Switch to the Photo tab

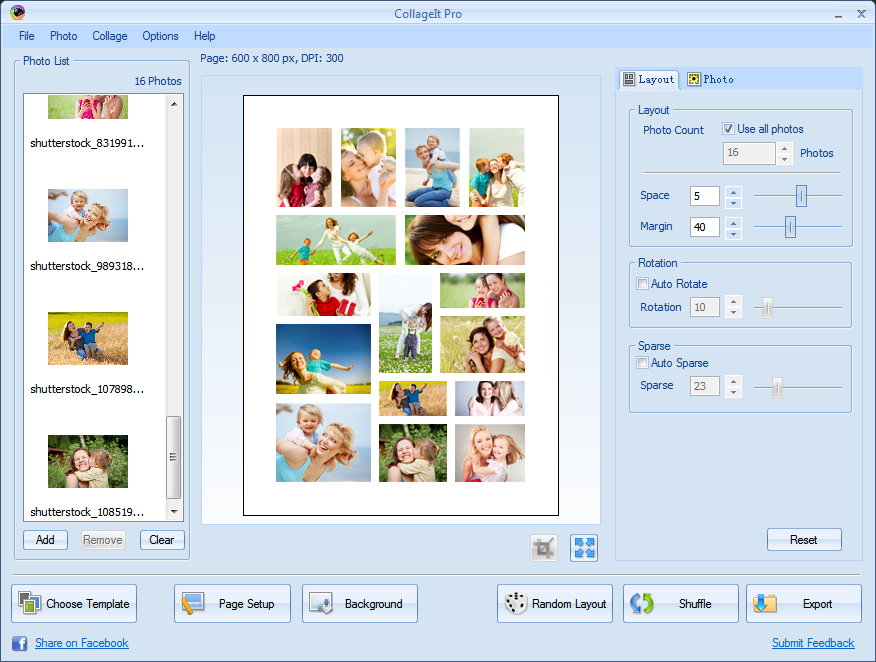[x=711, y=79]
